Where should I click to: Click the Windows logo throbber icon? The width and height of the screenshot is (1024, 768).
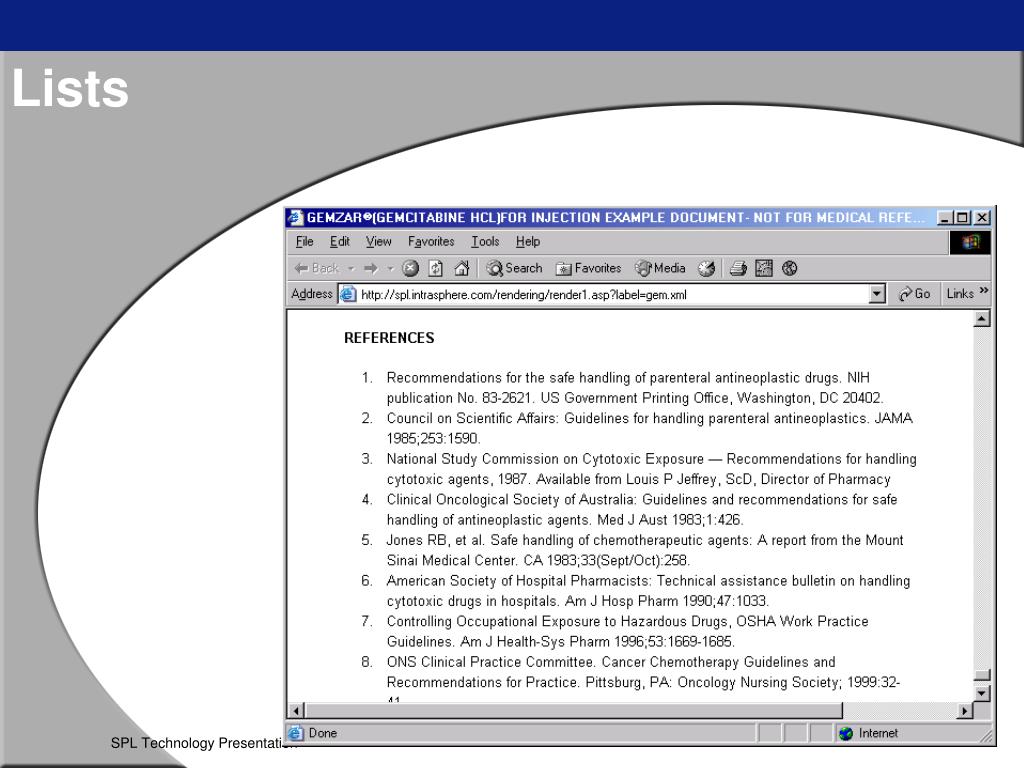click(970, 242)
